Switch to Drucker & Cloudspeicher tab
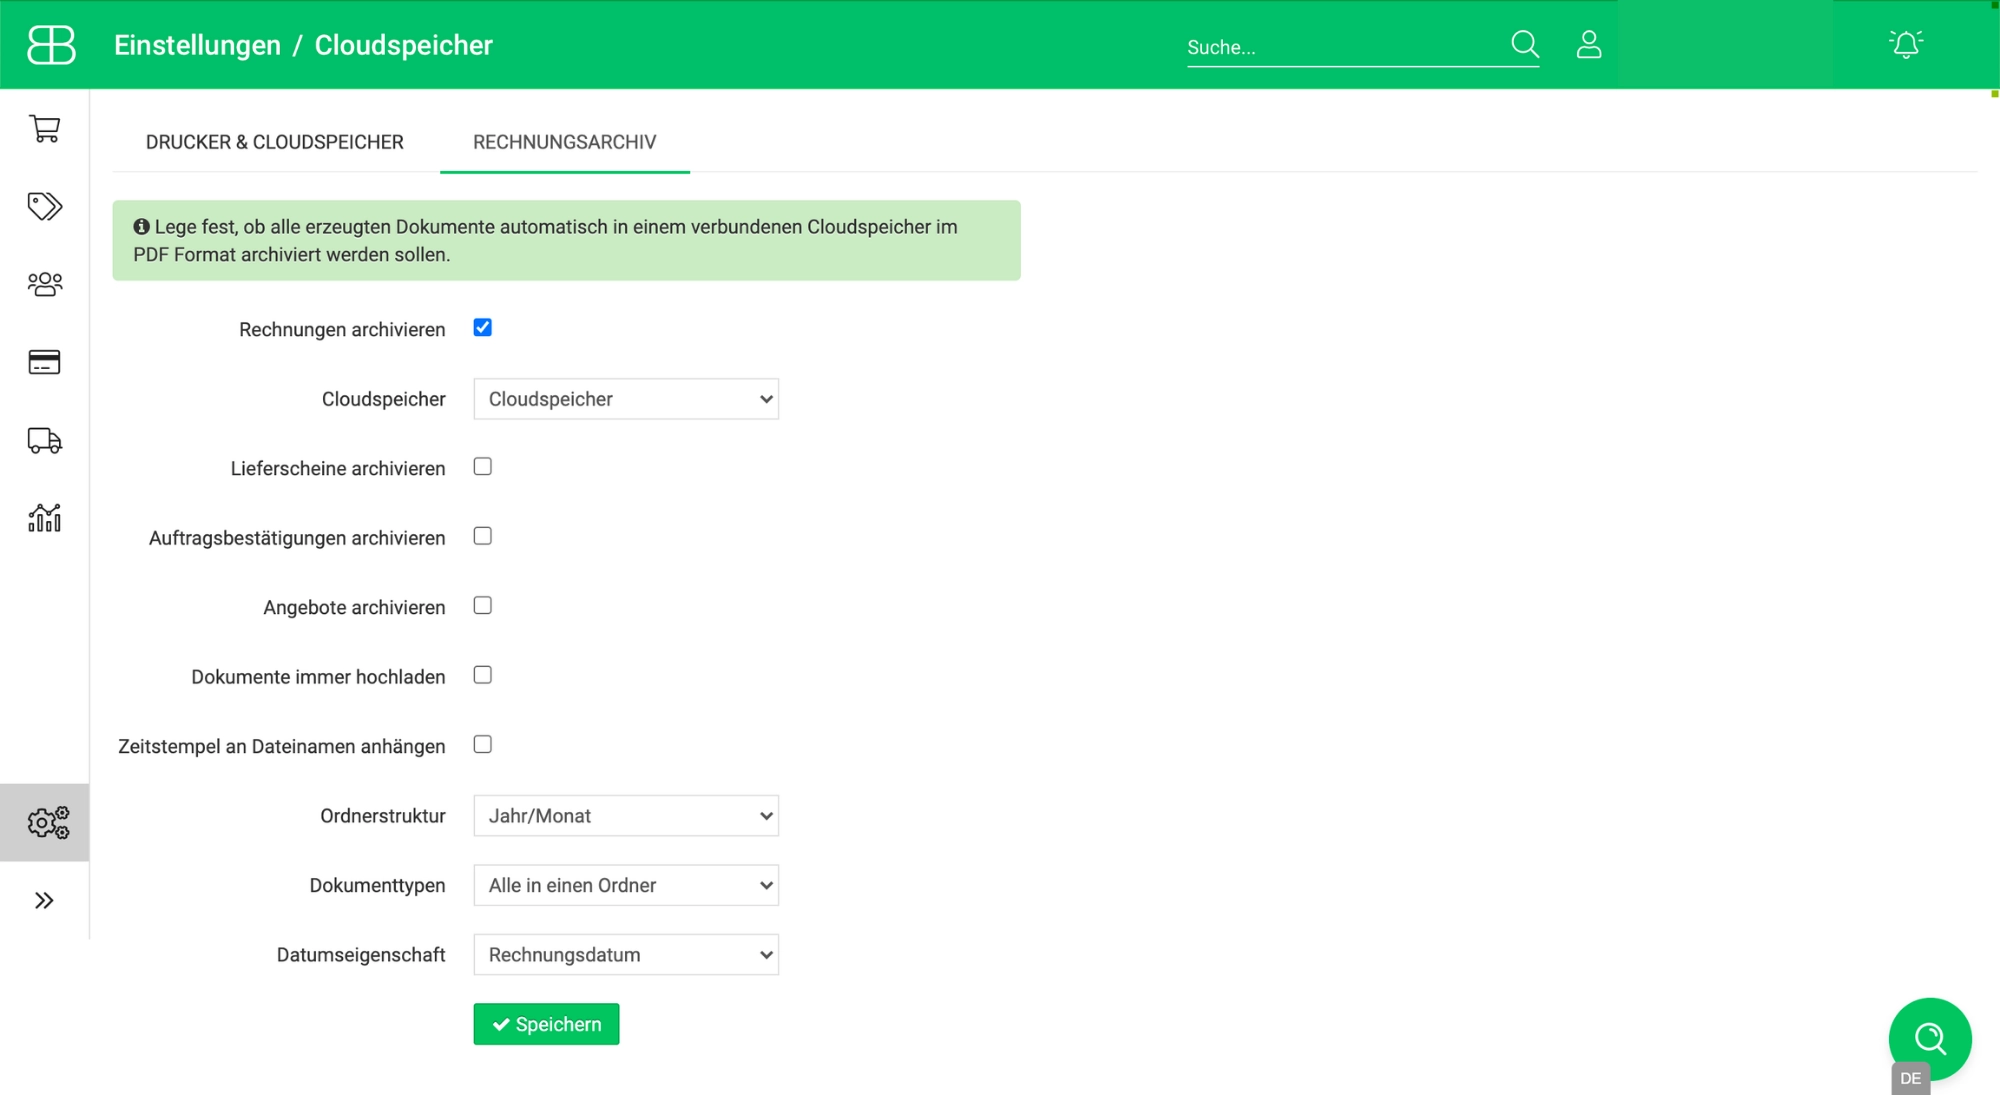 pyautogui.click(x=275, y=142)
